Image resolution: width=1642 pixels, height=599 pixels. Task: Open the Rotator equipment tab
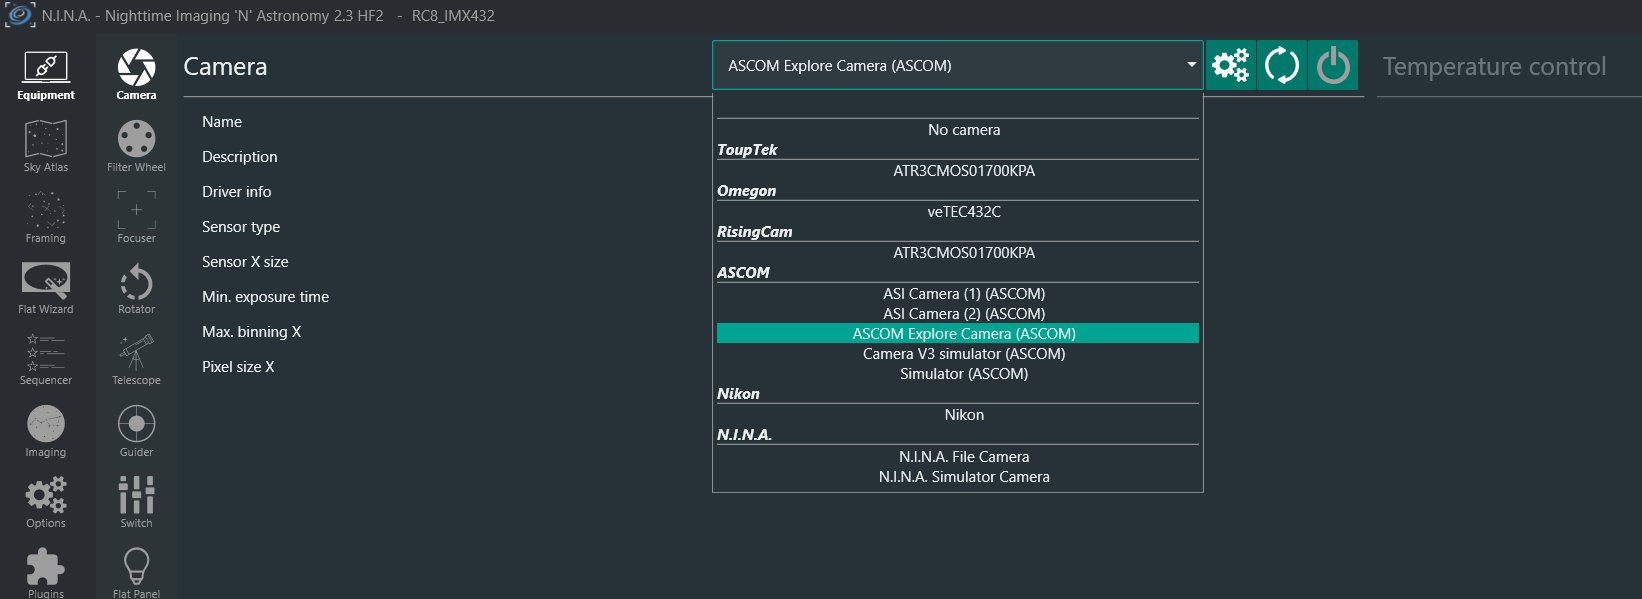(136, 288)
